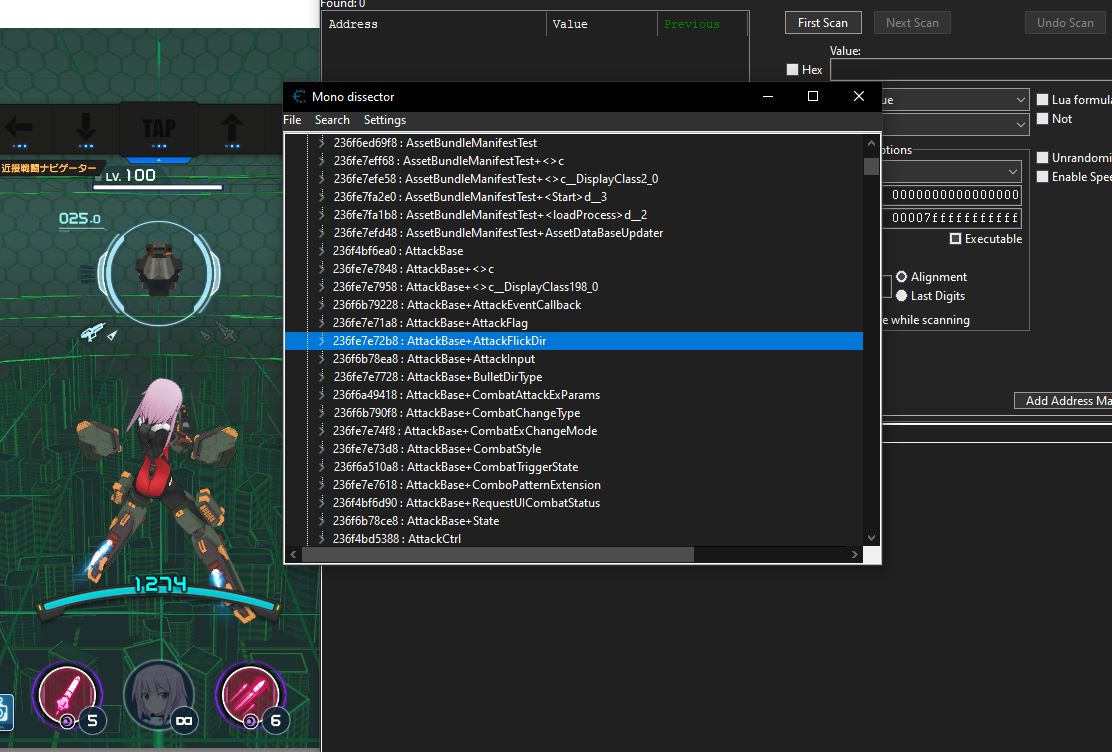Open the Settings menu in Mono dissector

[384, 120]
